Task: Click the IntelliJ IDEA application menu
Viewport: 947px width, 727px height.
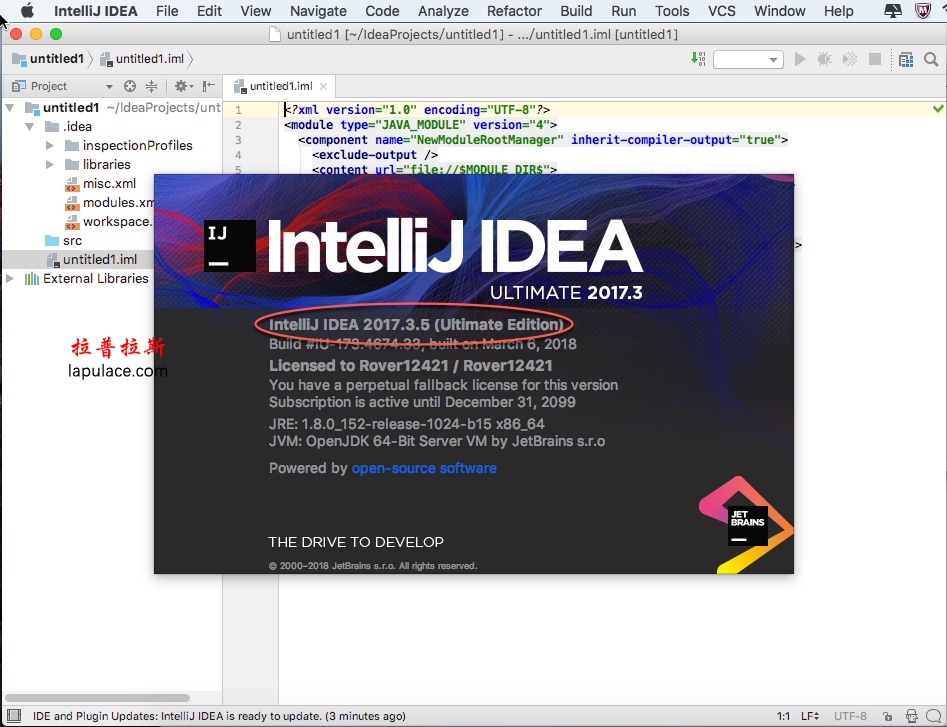Action: pos(95,11)
